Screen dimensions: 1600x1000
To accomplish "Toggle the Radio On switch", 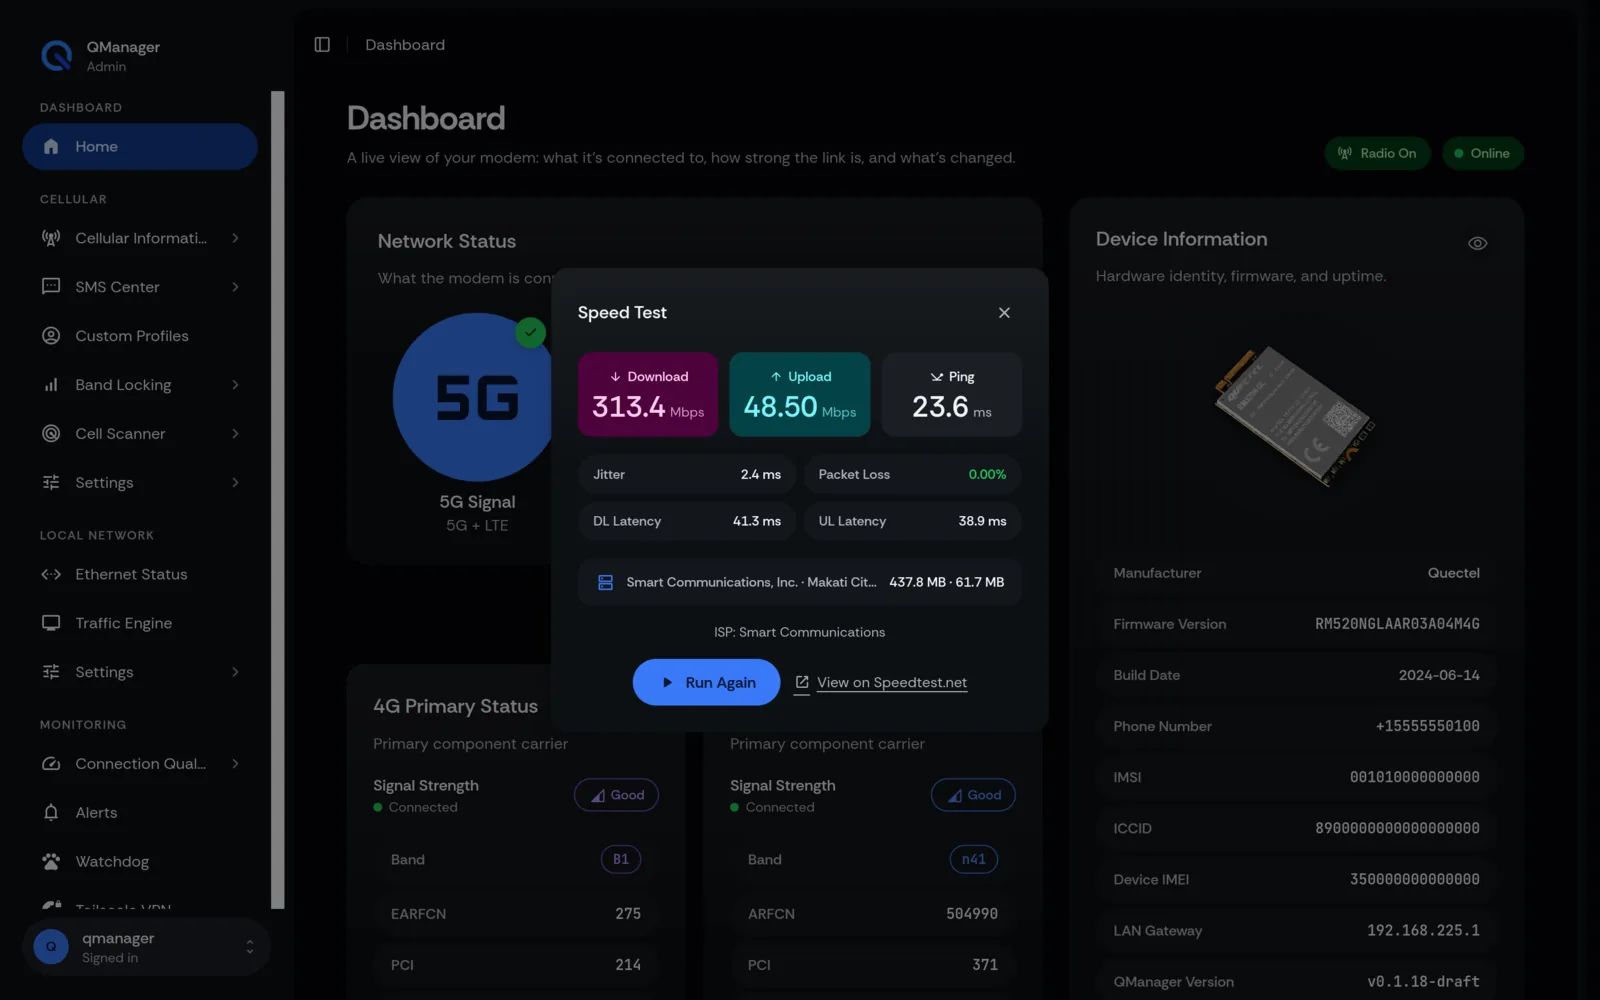I will (x=1377, y=153).
